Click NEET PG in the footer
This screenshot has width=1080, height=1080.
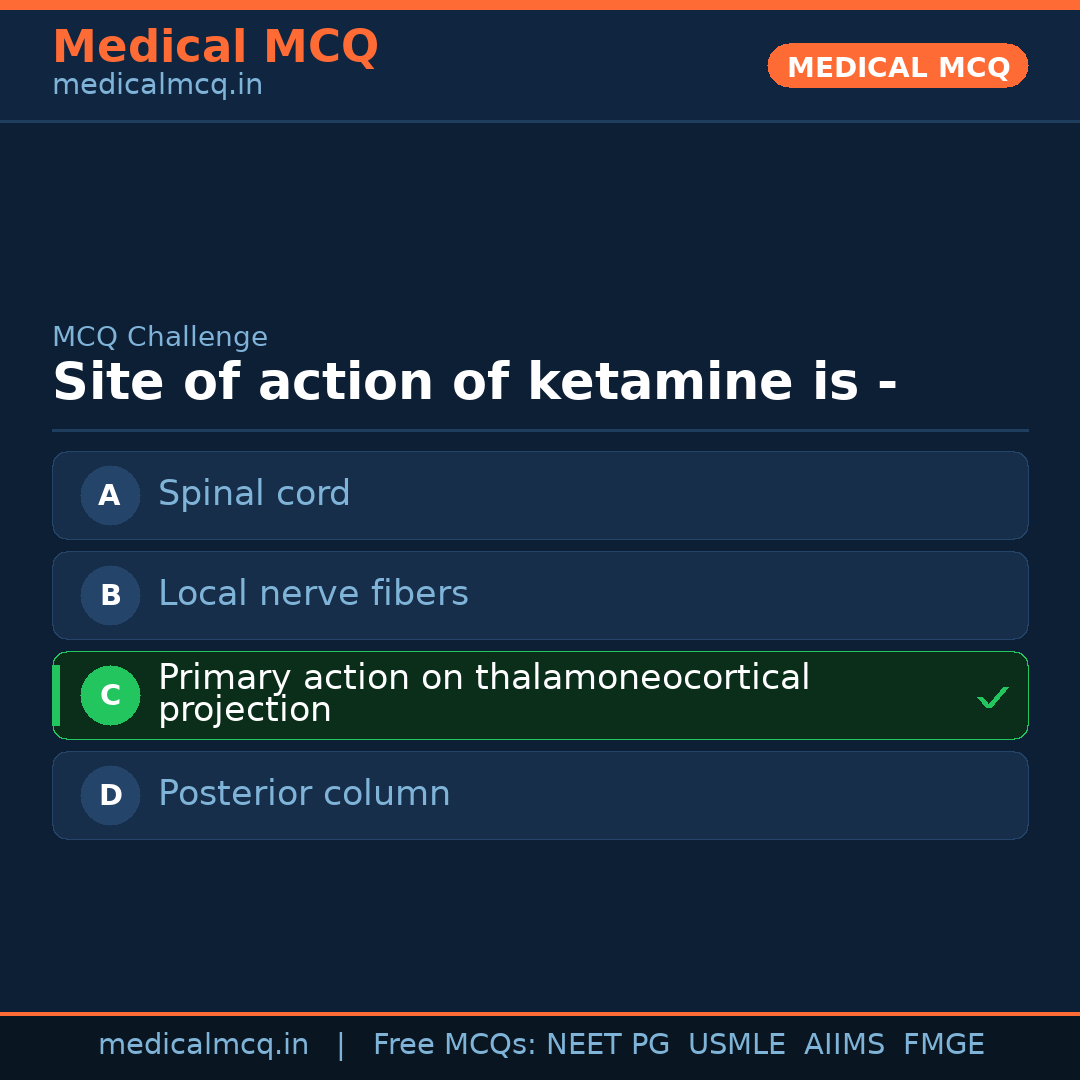[x=608, y=1045]
